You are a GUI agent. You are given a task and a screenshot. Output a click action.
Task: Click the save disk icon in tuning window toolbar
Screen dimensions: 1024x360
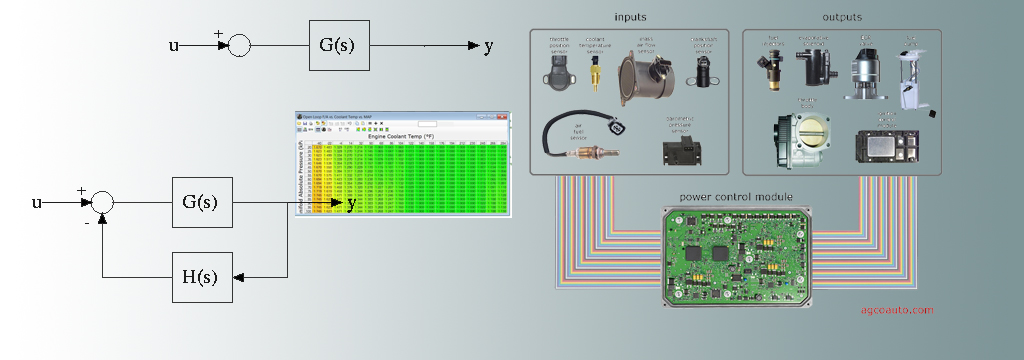click(304, 123)
